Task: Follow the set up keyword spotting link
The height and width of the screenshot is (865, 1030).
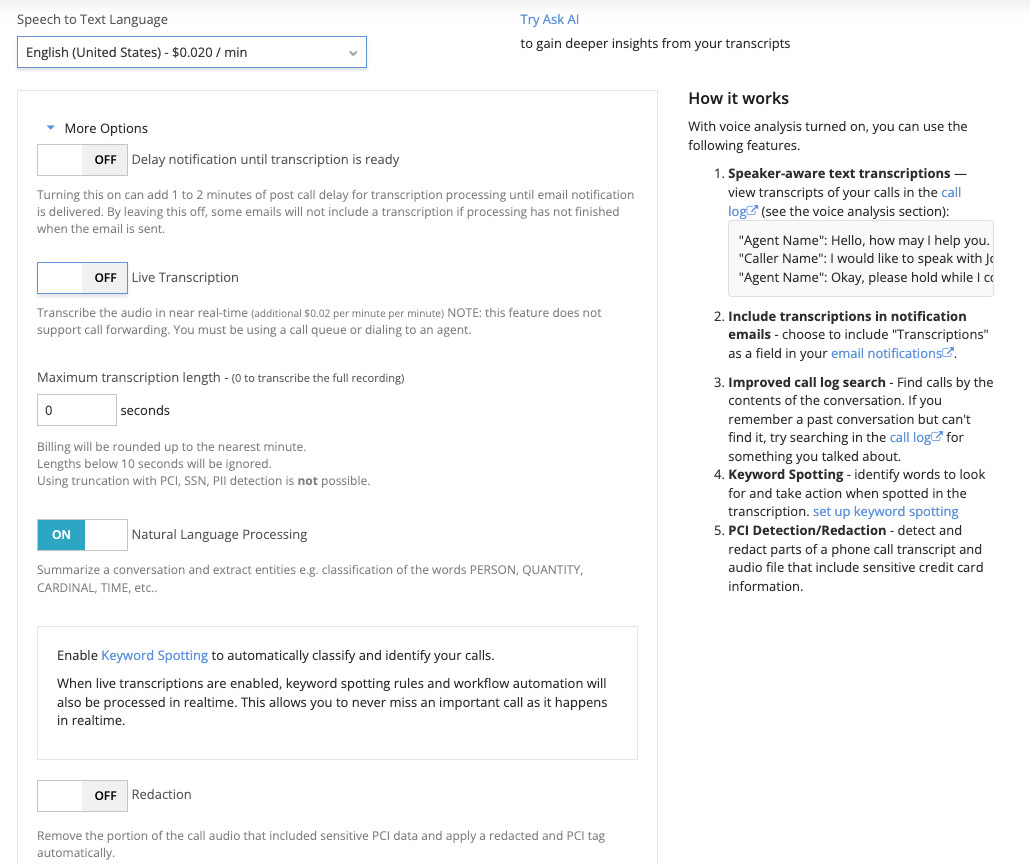Action: point(885,511)
